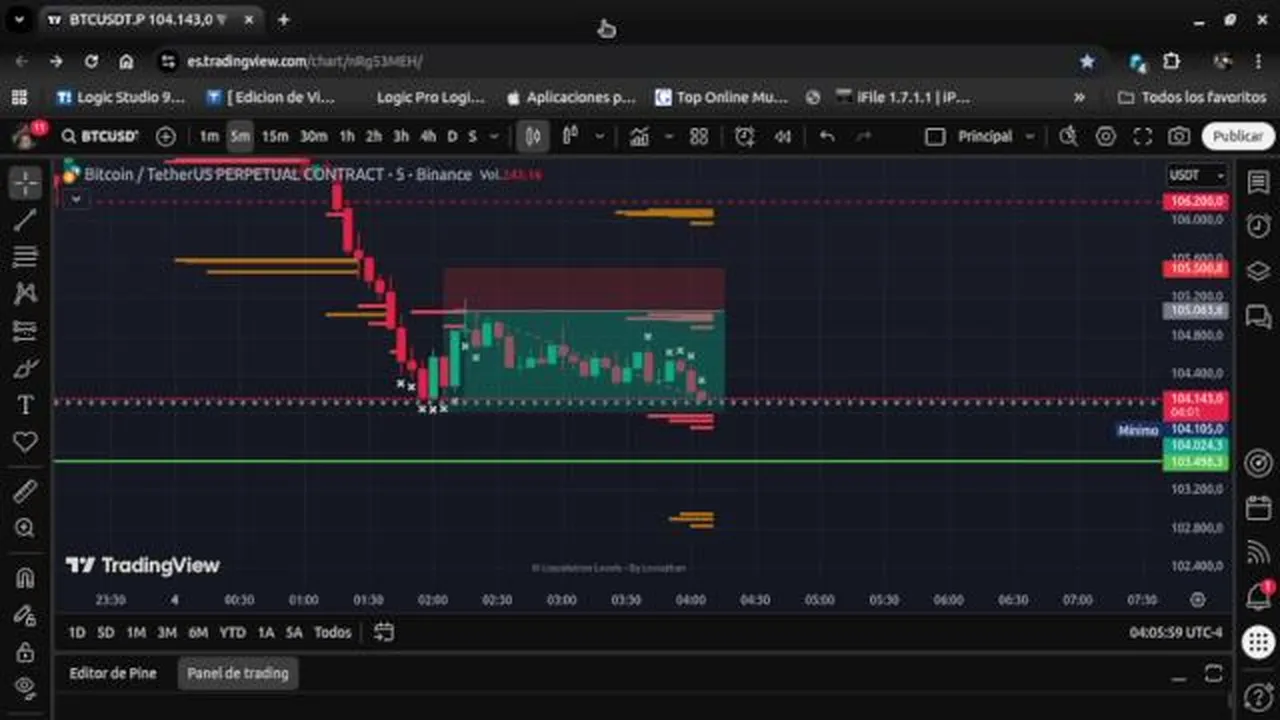
Task: Take a chart snapshot with camera
Action: (1179, 136)
